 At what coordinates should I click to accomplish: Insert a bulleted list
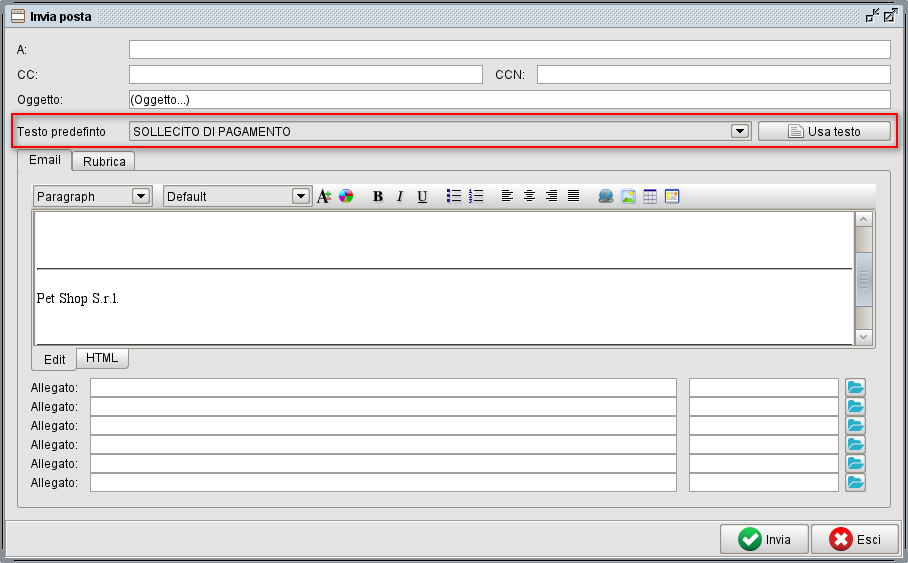454,197
